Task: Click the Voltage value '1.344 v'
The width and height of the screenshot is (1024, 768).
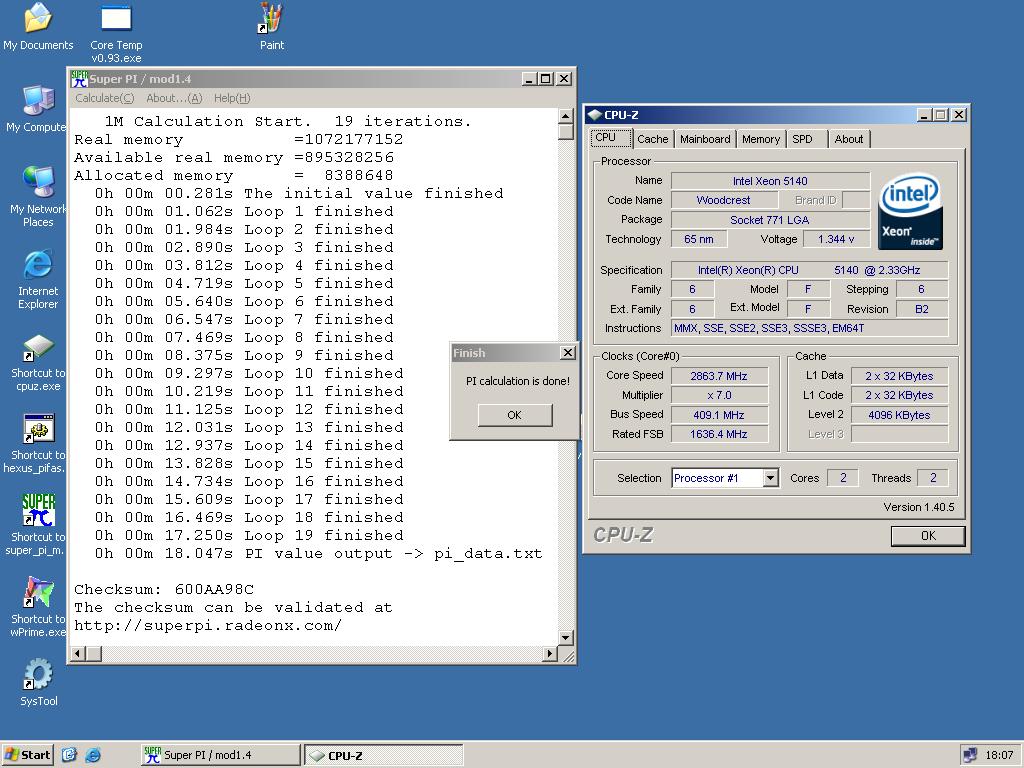Action: 837,239
